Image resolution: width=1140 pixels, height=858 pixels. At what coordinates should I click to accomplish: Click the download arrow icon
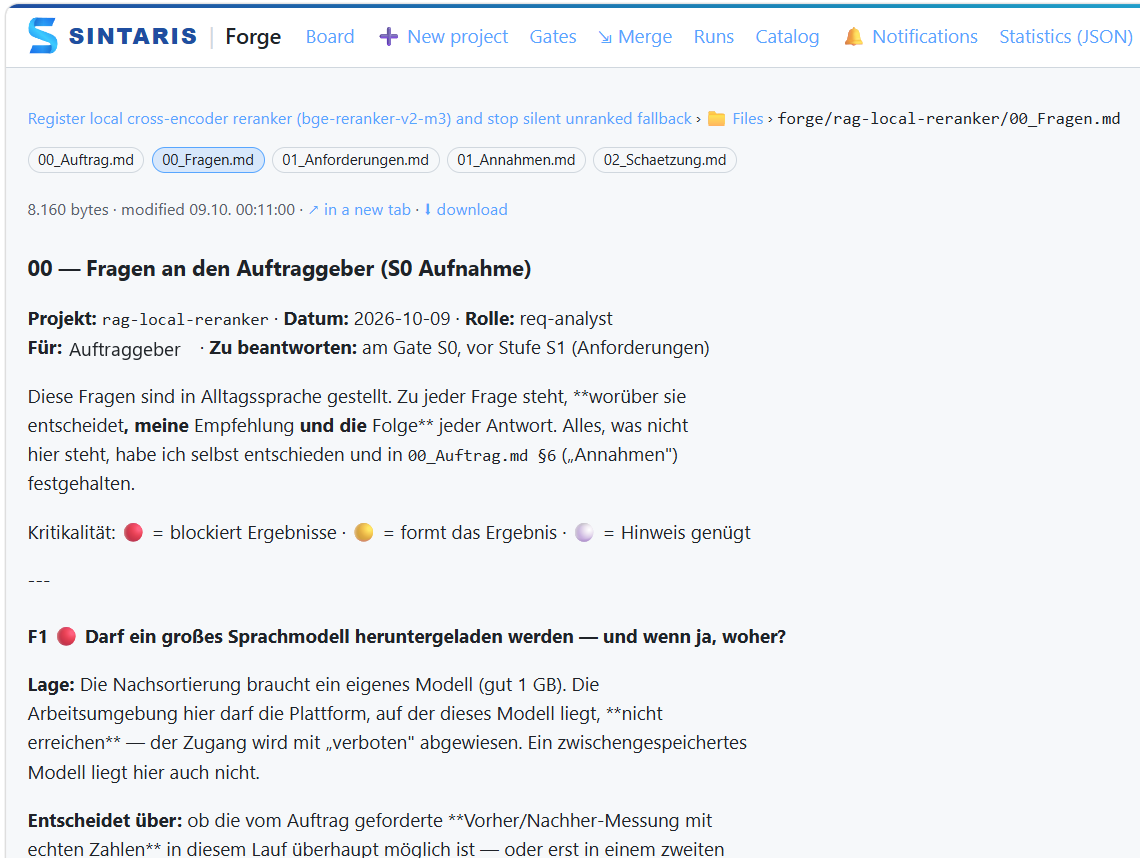tap(428, 209)
